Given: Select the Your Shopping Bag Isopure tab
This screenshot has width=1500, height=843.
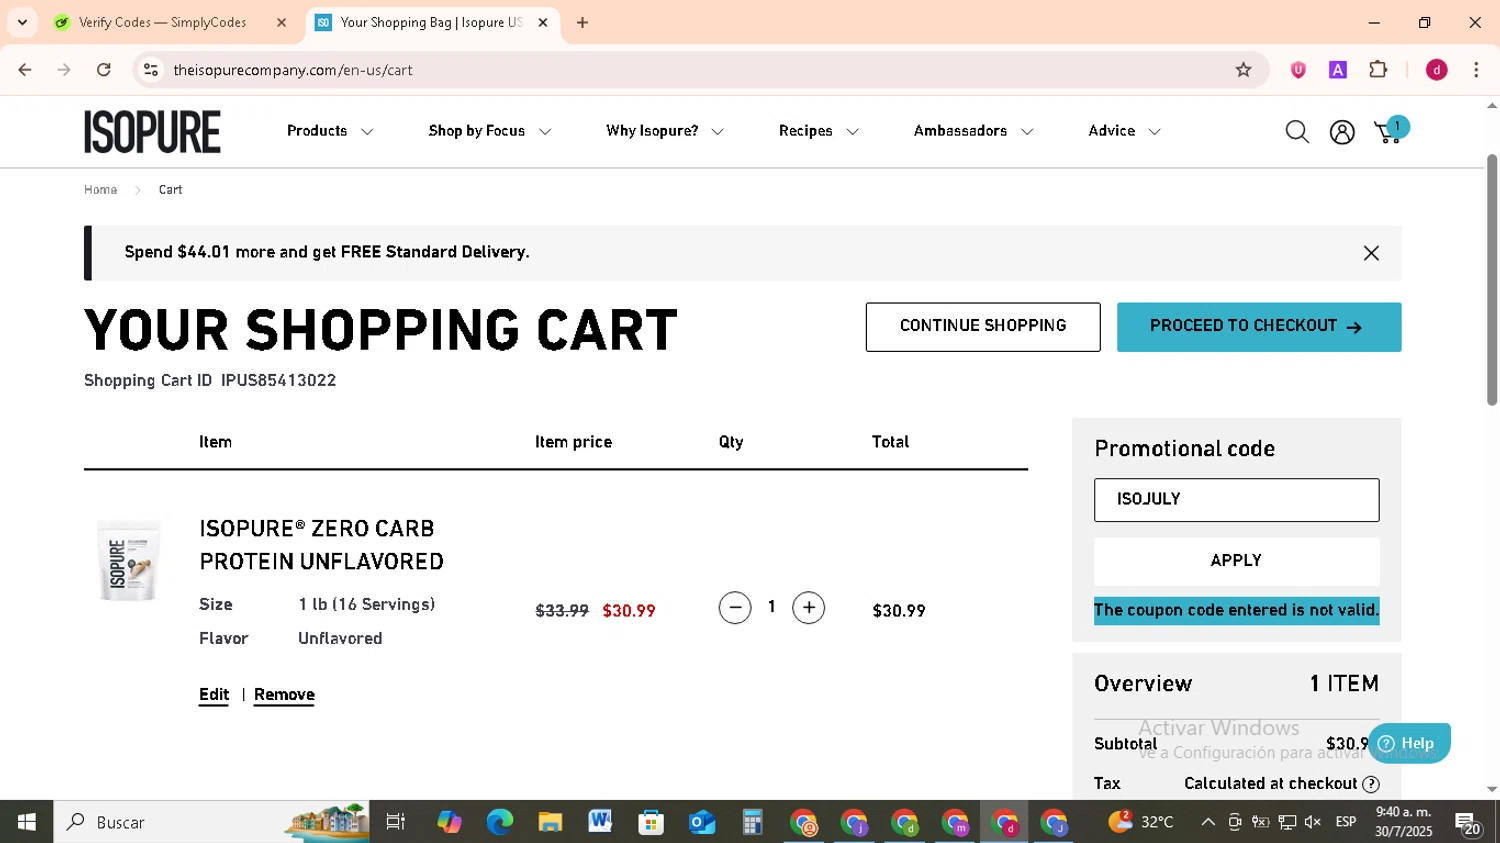Looking at the screenshot, I should pyautogui.click(x=432, y=22).
